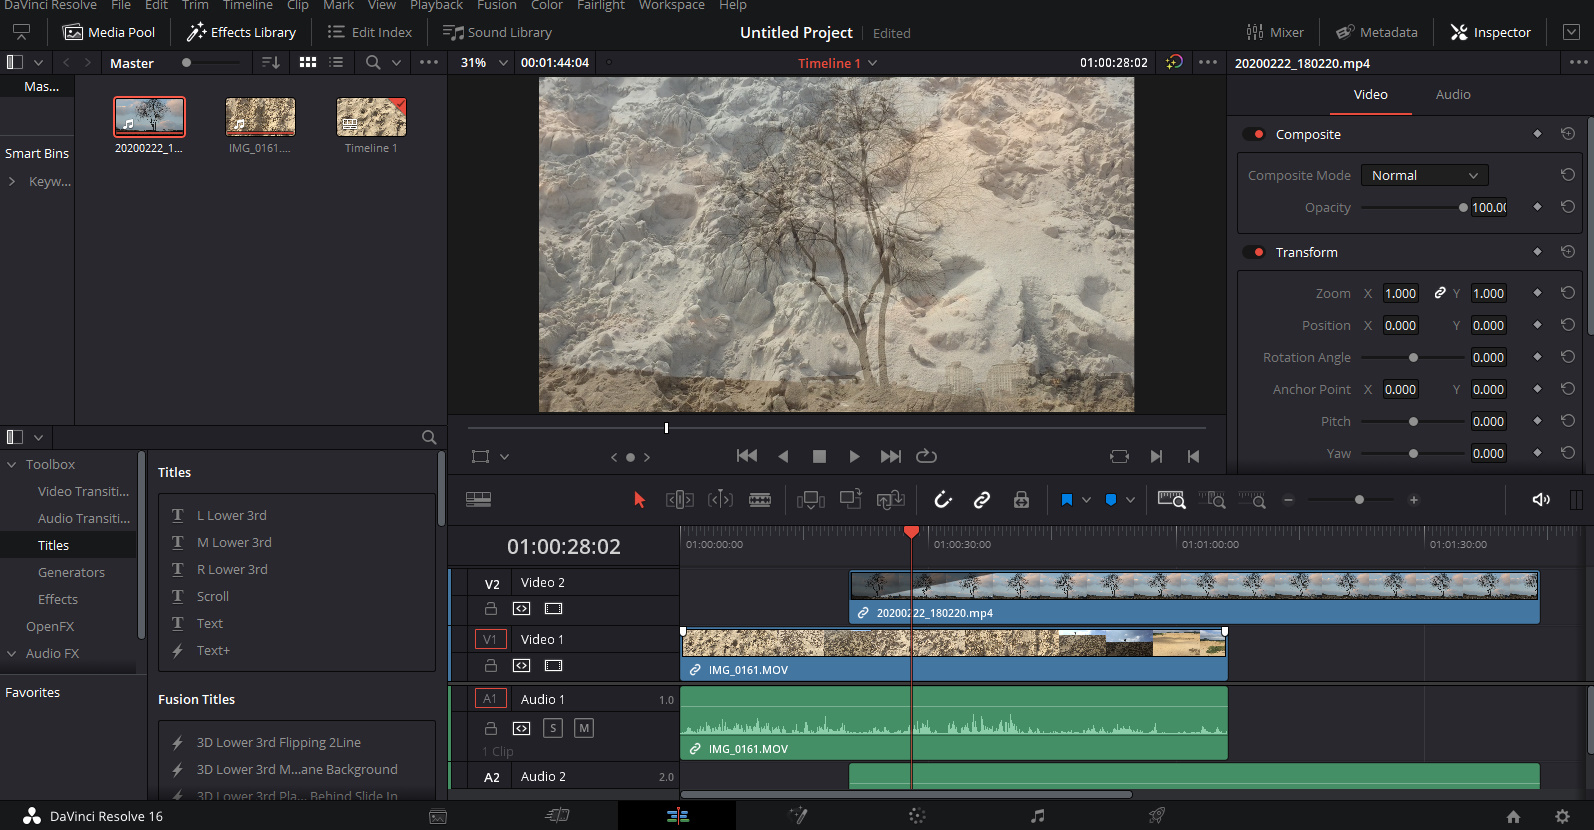Toggle the Effects Library button
Viewport: 1594px width, 830px height.
tap(241, 32)
